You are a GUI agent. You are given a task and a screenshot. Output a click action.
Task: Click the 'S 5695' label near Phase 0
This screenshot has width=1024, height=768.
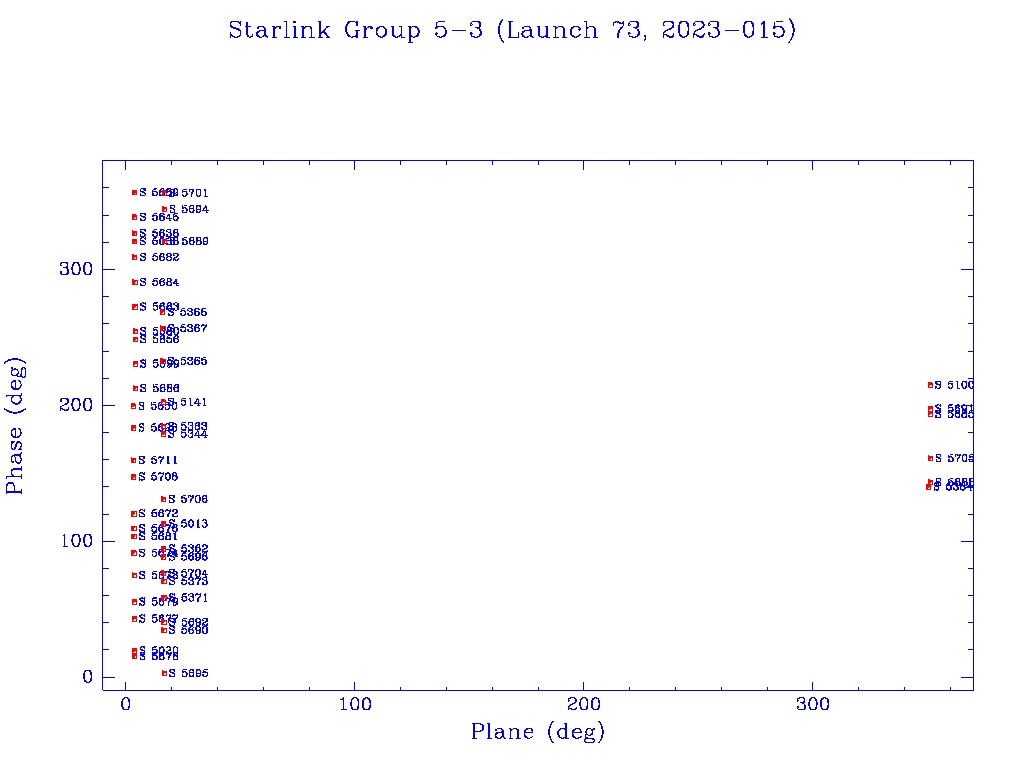tap(188, 673)
